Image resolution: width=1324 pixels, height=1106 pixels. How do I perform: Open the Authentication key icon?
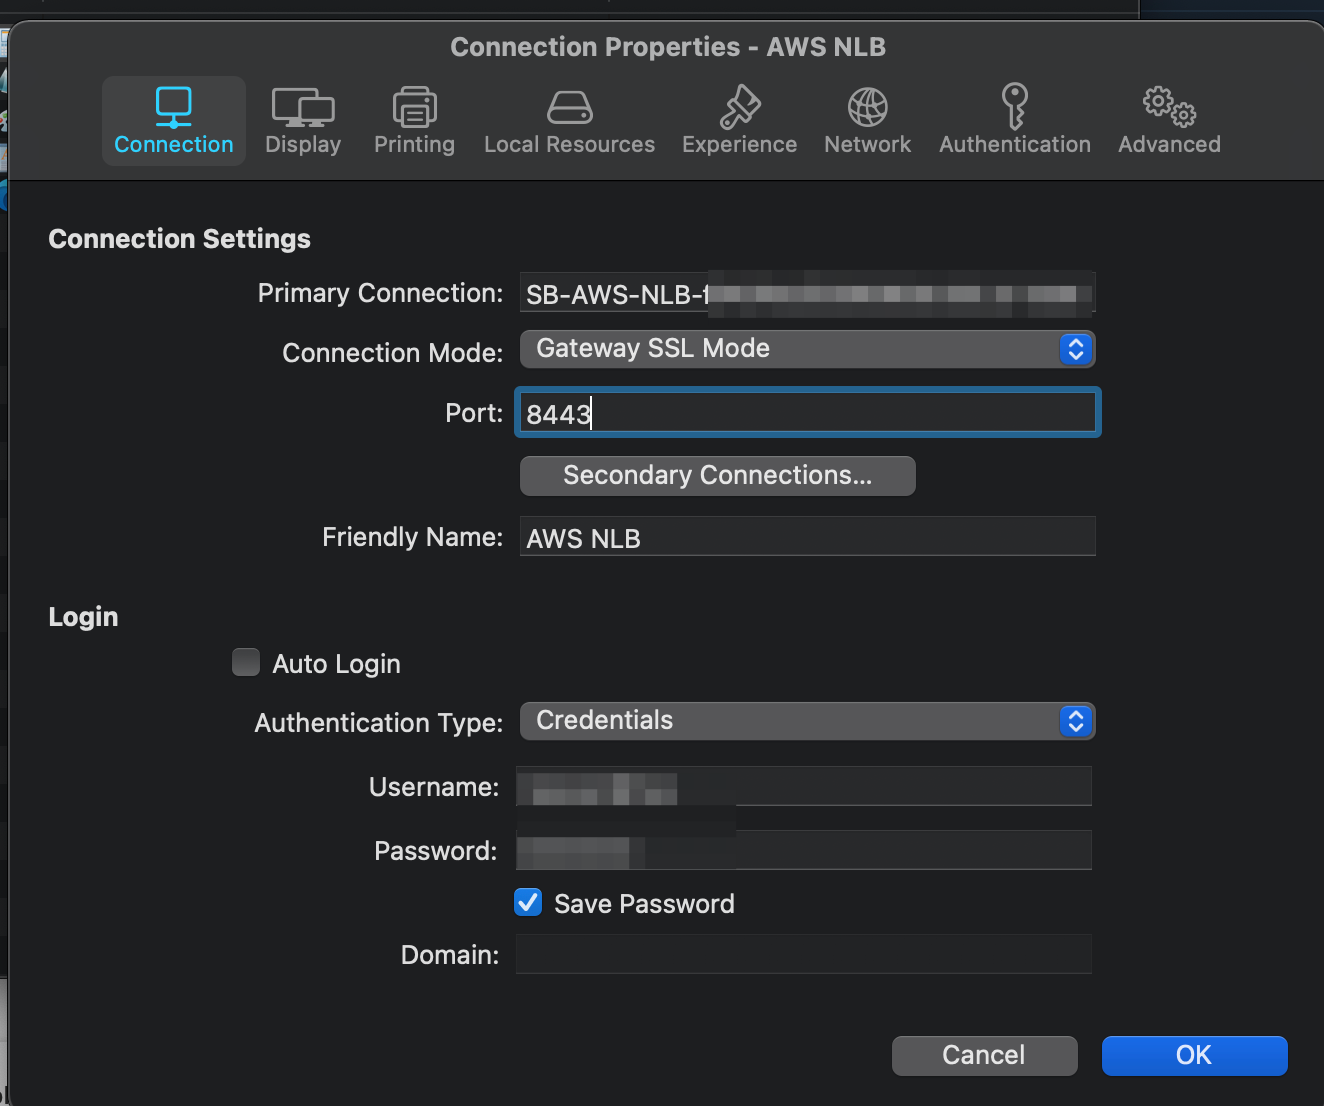pos(1014,106)
